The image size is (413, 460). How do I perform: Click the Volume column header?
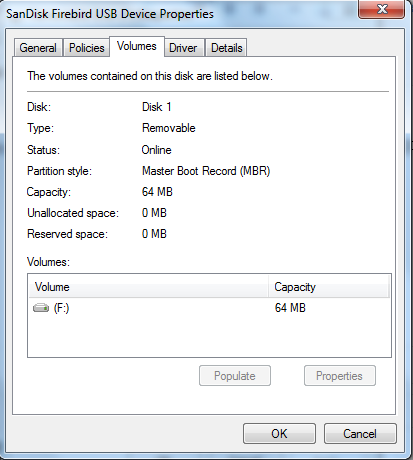click(x=149, y=287)
